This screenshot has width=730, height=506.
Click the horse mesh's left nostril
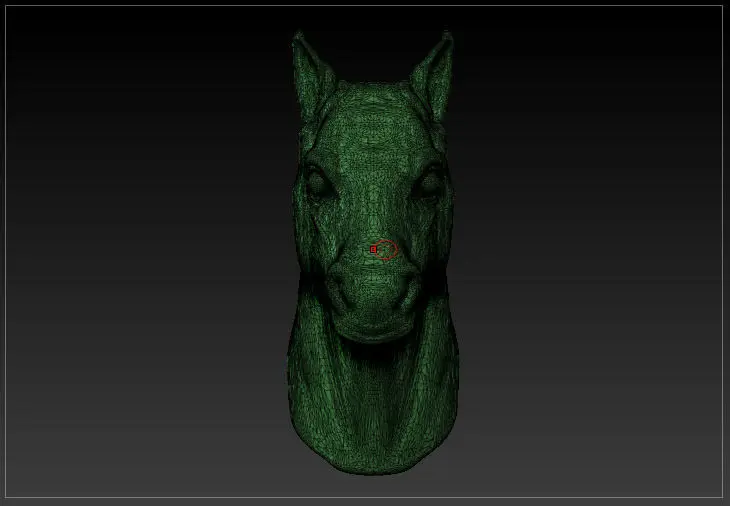(339, 292)
